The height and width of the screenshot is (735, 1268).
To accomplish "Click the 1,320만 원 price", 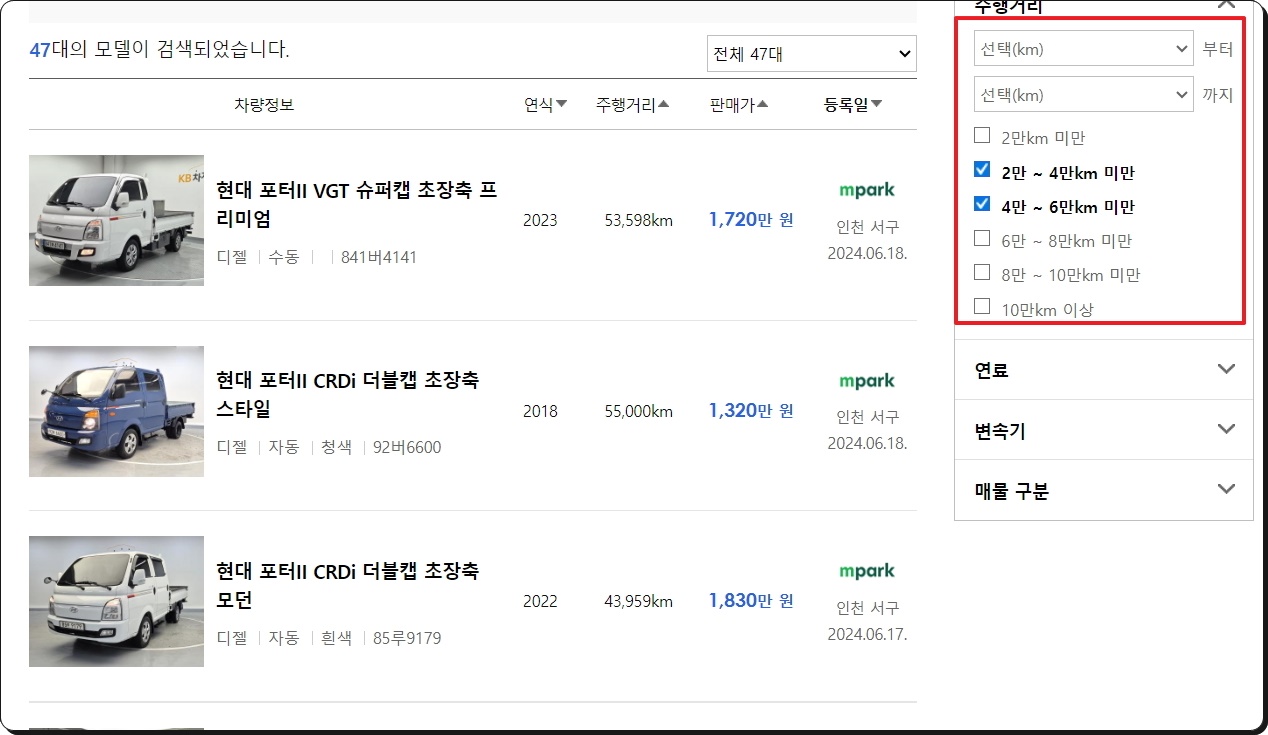I will [751, 411].
